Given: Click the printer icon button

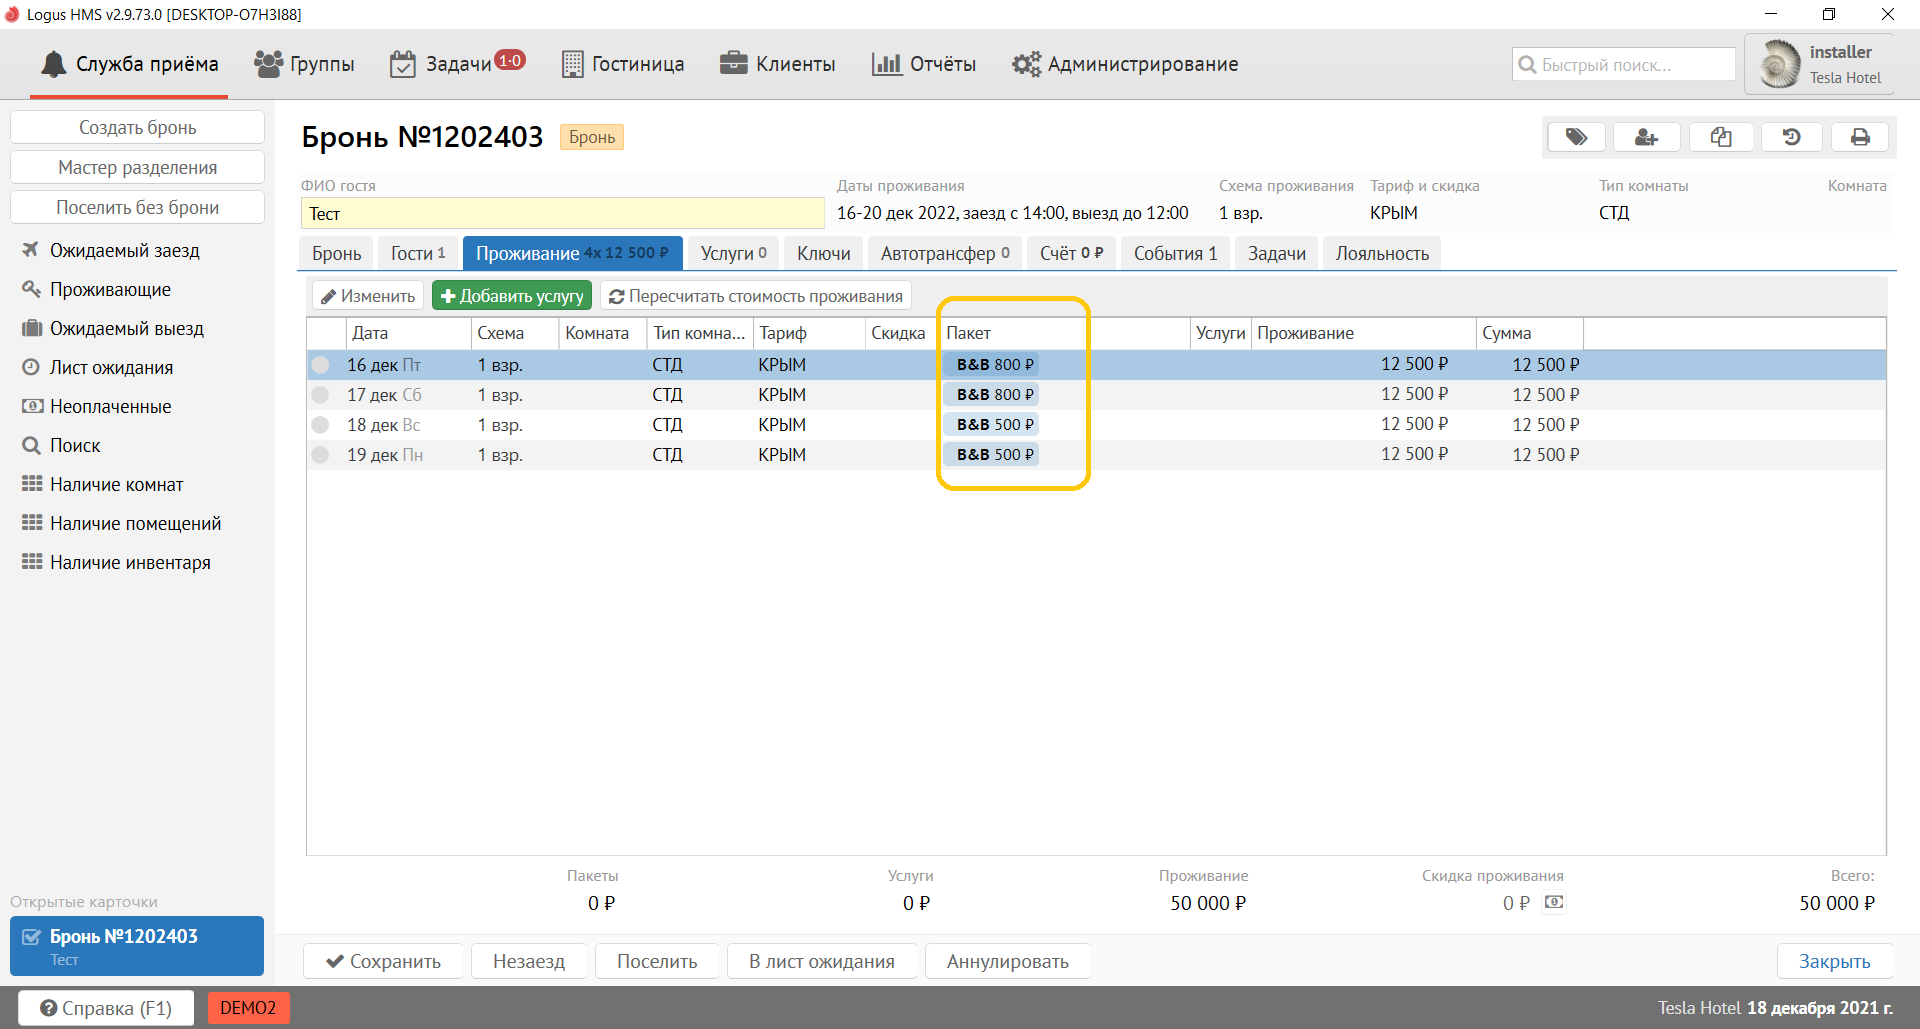Looking at the screenshot, I should click(x=1860, y=137).
